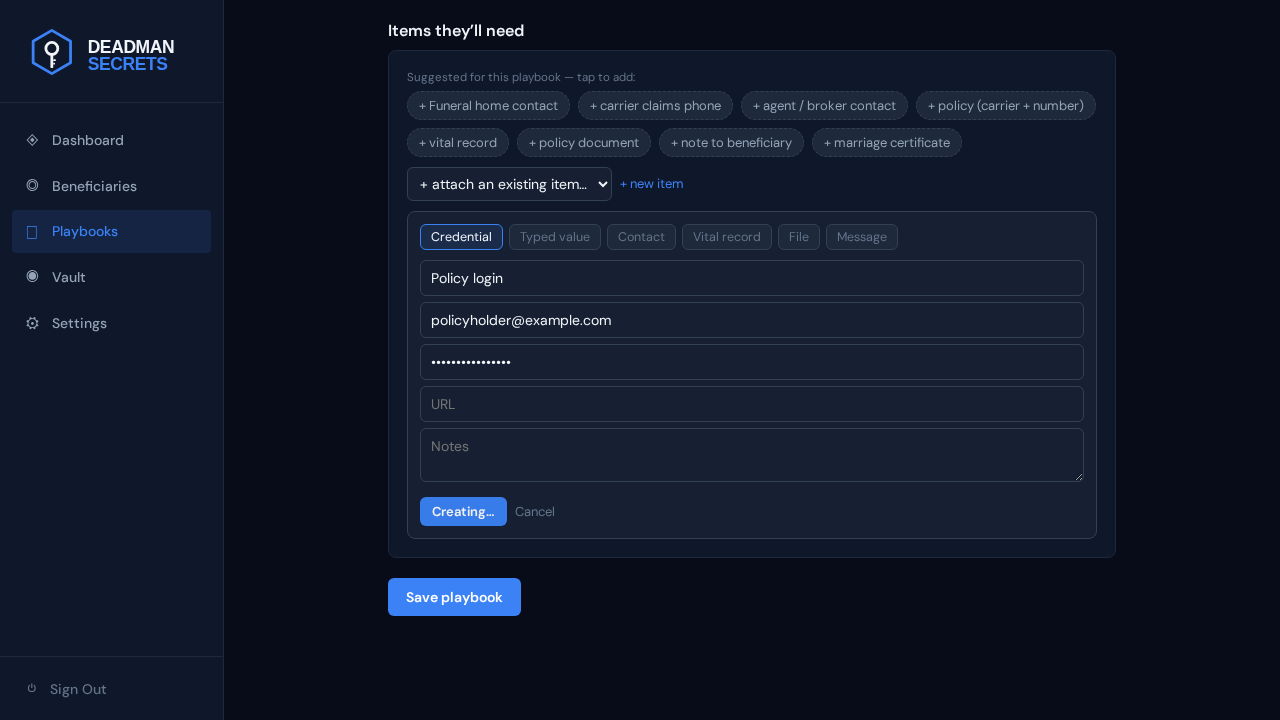The height and width of the screenshot is (720, 1280).
Task: Add the Funeral home contact suggestion
Action: click(488, 106)
